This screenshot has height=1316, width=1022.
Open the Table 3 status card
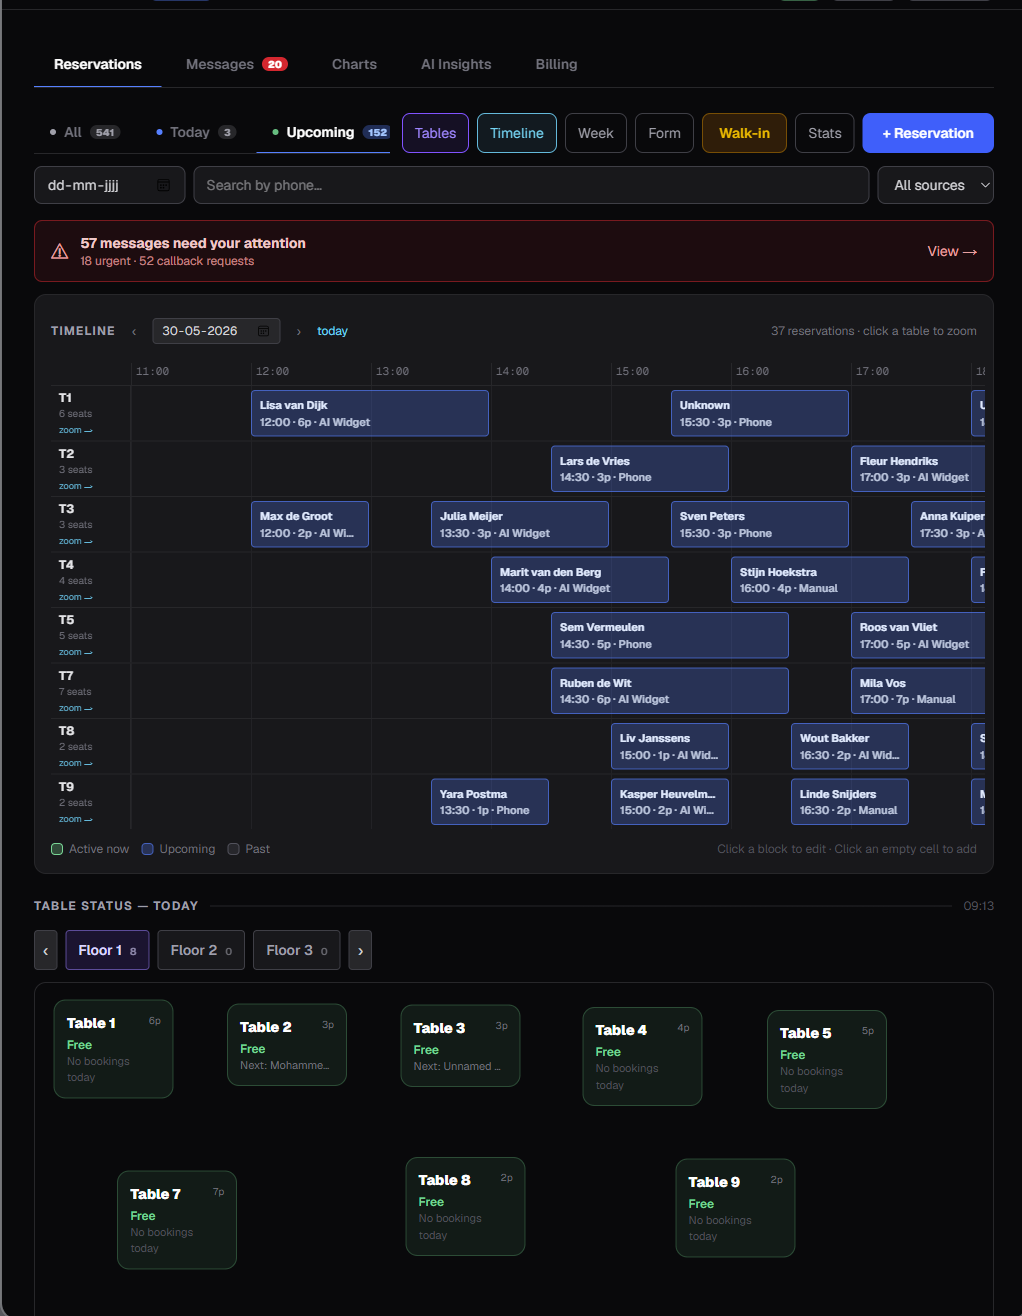461,1046
